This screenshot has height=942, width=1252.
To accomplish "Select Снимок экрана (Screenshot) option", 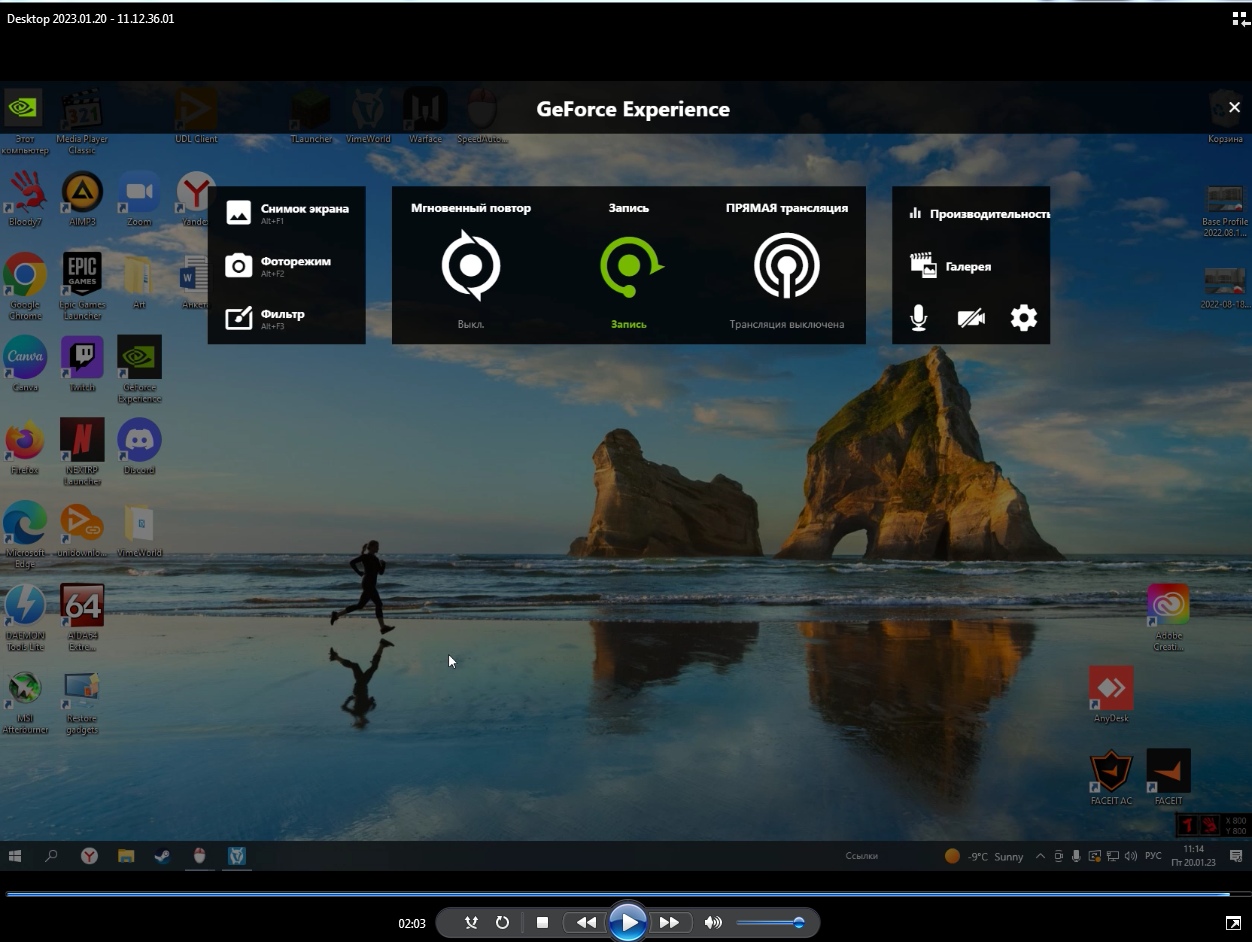I will tap(287, 212).
